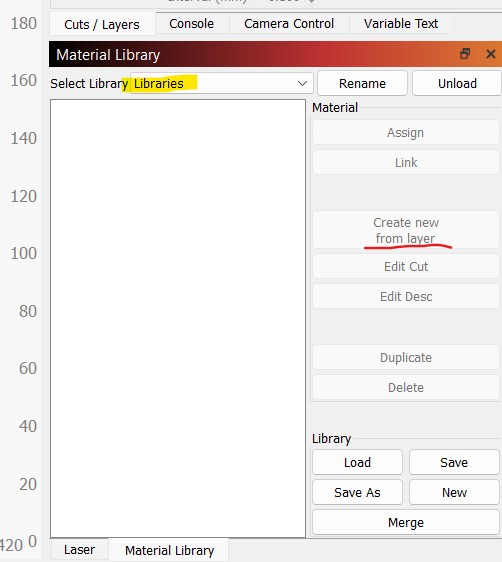502x562 pixels.
Task: Create a New library
Action: (454, 492)
